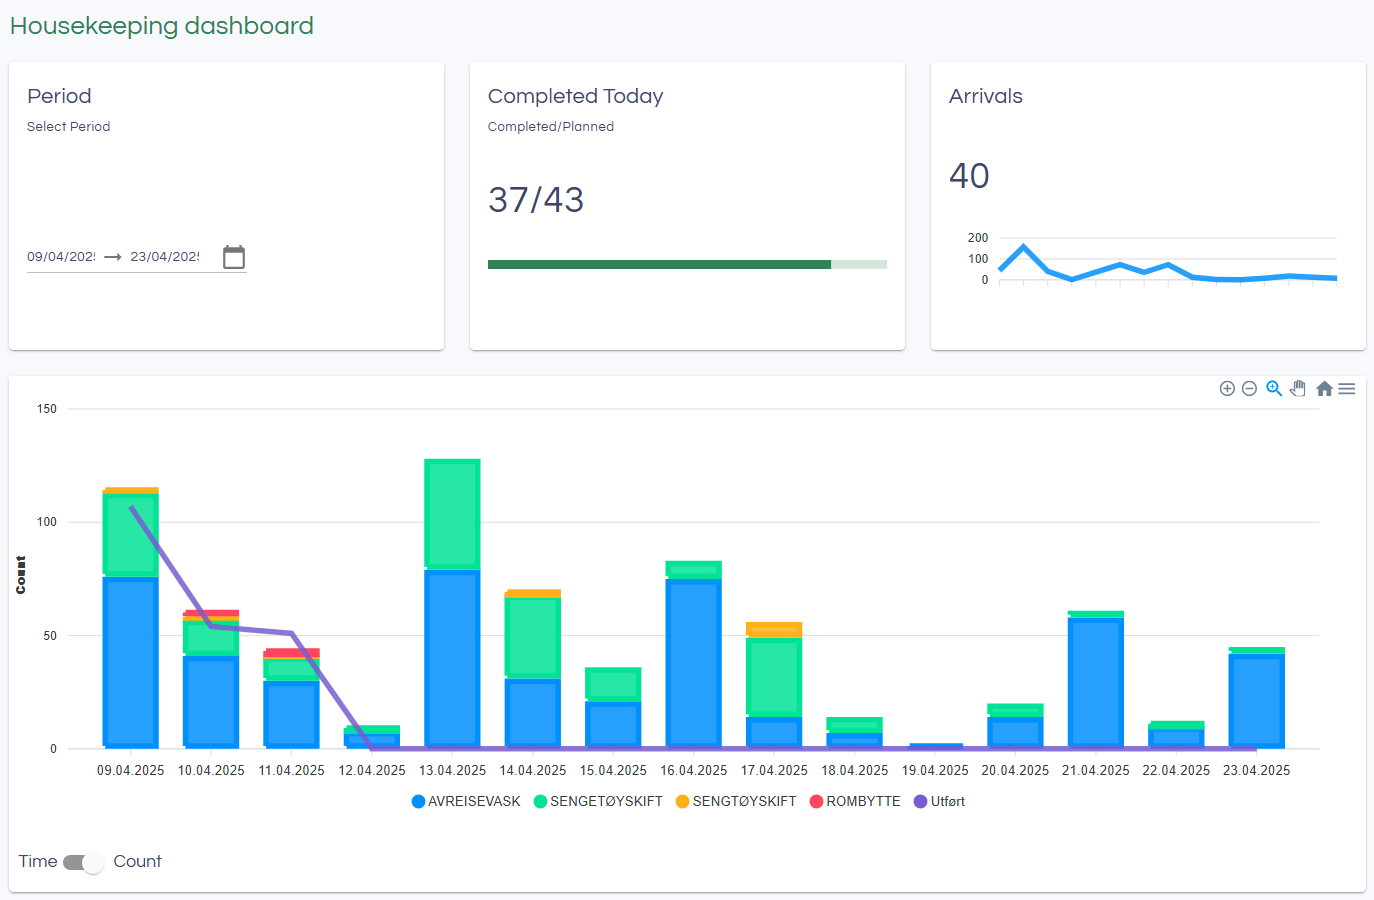Image resolution: width=1374 pixels, height=900 pixels.
Task: Select the zoom in icon on the chart toolbar
Action: tap(1227, 388)
